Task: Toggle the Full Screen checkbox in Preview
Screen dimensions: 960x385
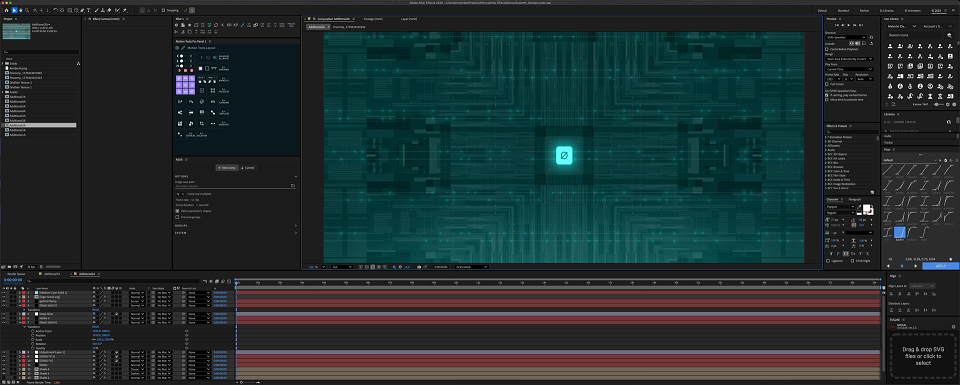Action: tap(827, 84)
